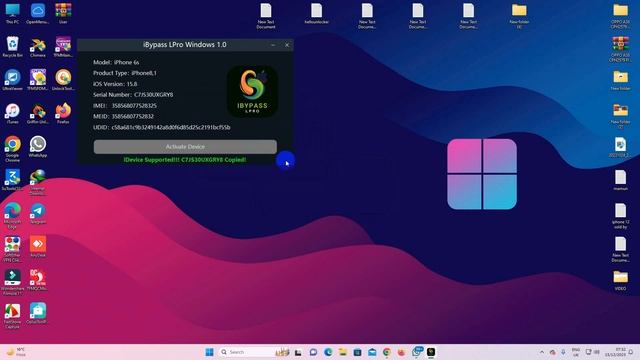Screen dimensions: 640x360
Task: Click the iOS Version: 15.8 line
Action: pyautogui.click(x=115, y=84)
